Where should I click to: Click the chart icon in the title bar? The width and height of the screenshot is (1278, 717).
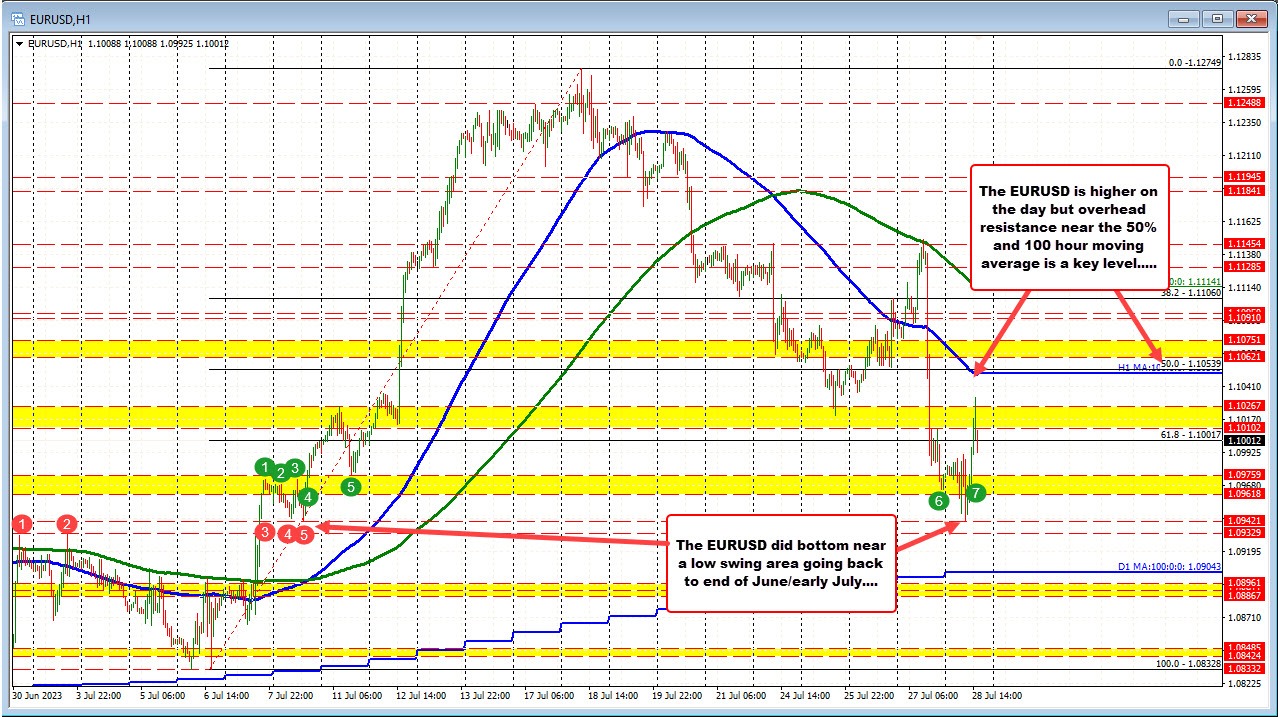14,18
